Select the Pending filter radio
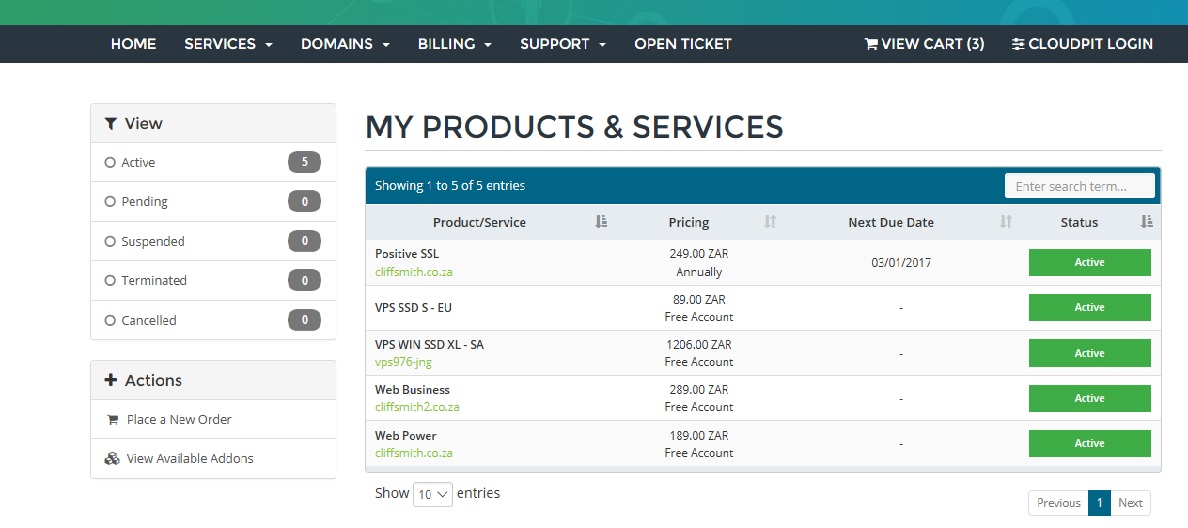The image size is (1188, 528). click(x=110, y=202)
